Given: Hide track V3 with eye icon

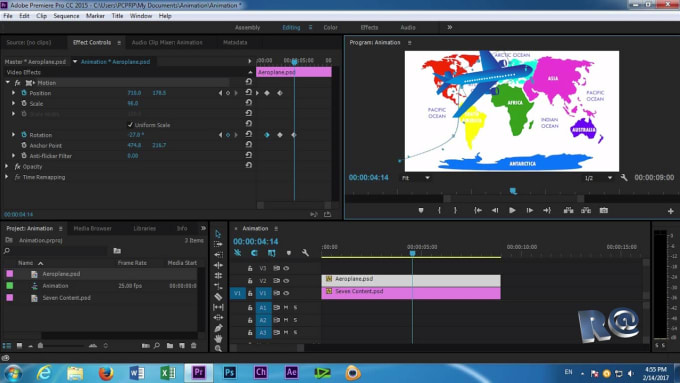Looking at the screenshot, I should click(286, 268).
